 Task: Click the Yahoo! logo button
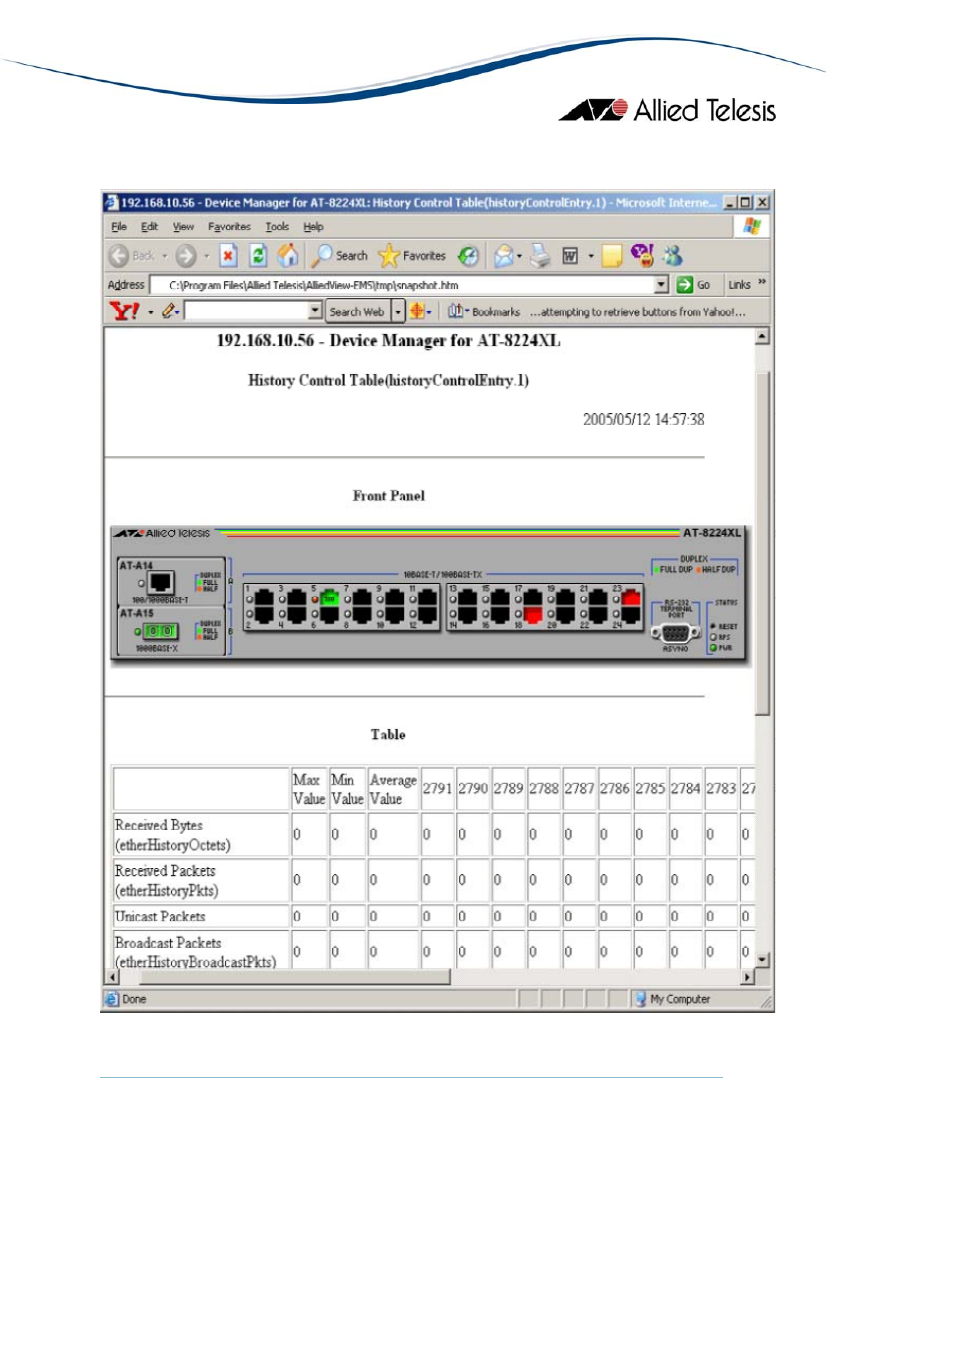[124, 311]
